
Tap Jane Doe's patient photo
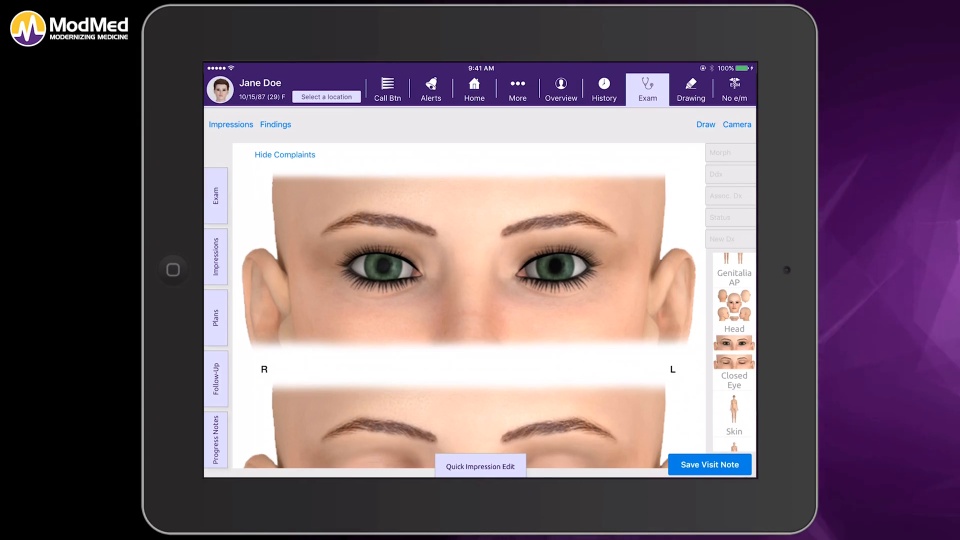coord(220,89)
